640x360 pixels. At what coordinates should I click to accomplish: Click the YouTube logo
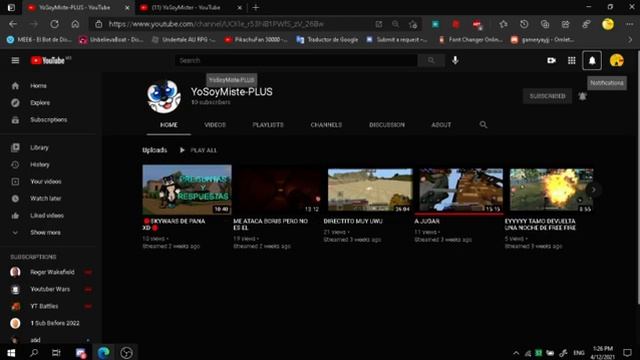pos(48,60)
